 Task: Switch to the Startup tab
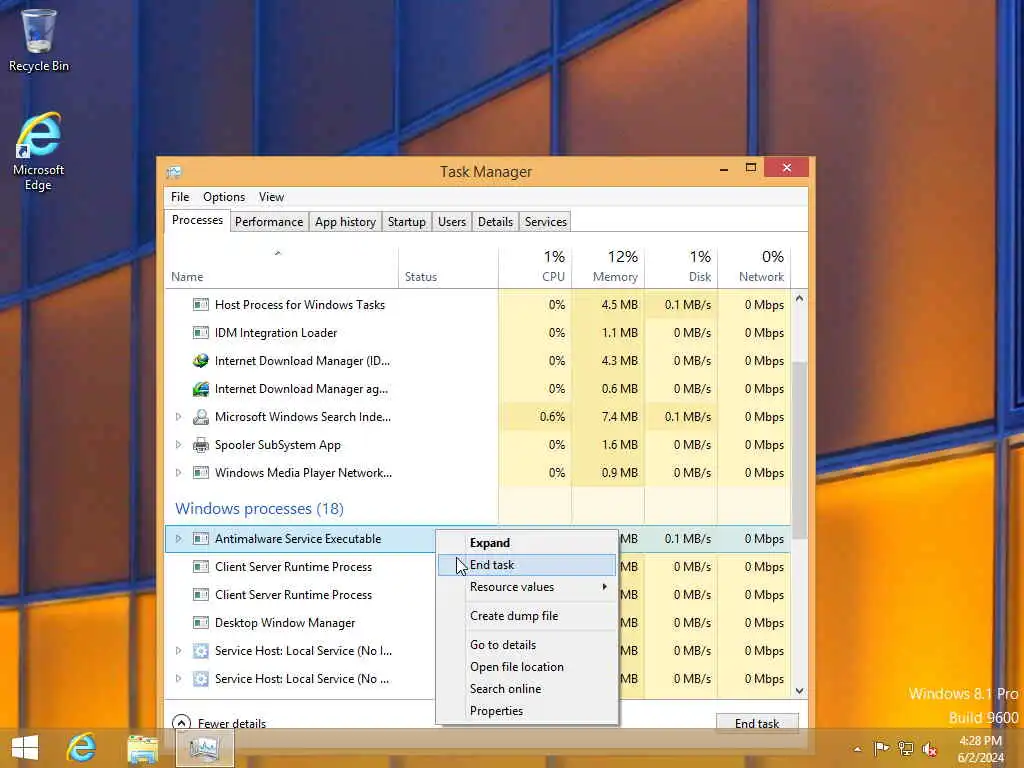point(407,222)
